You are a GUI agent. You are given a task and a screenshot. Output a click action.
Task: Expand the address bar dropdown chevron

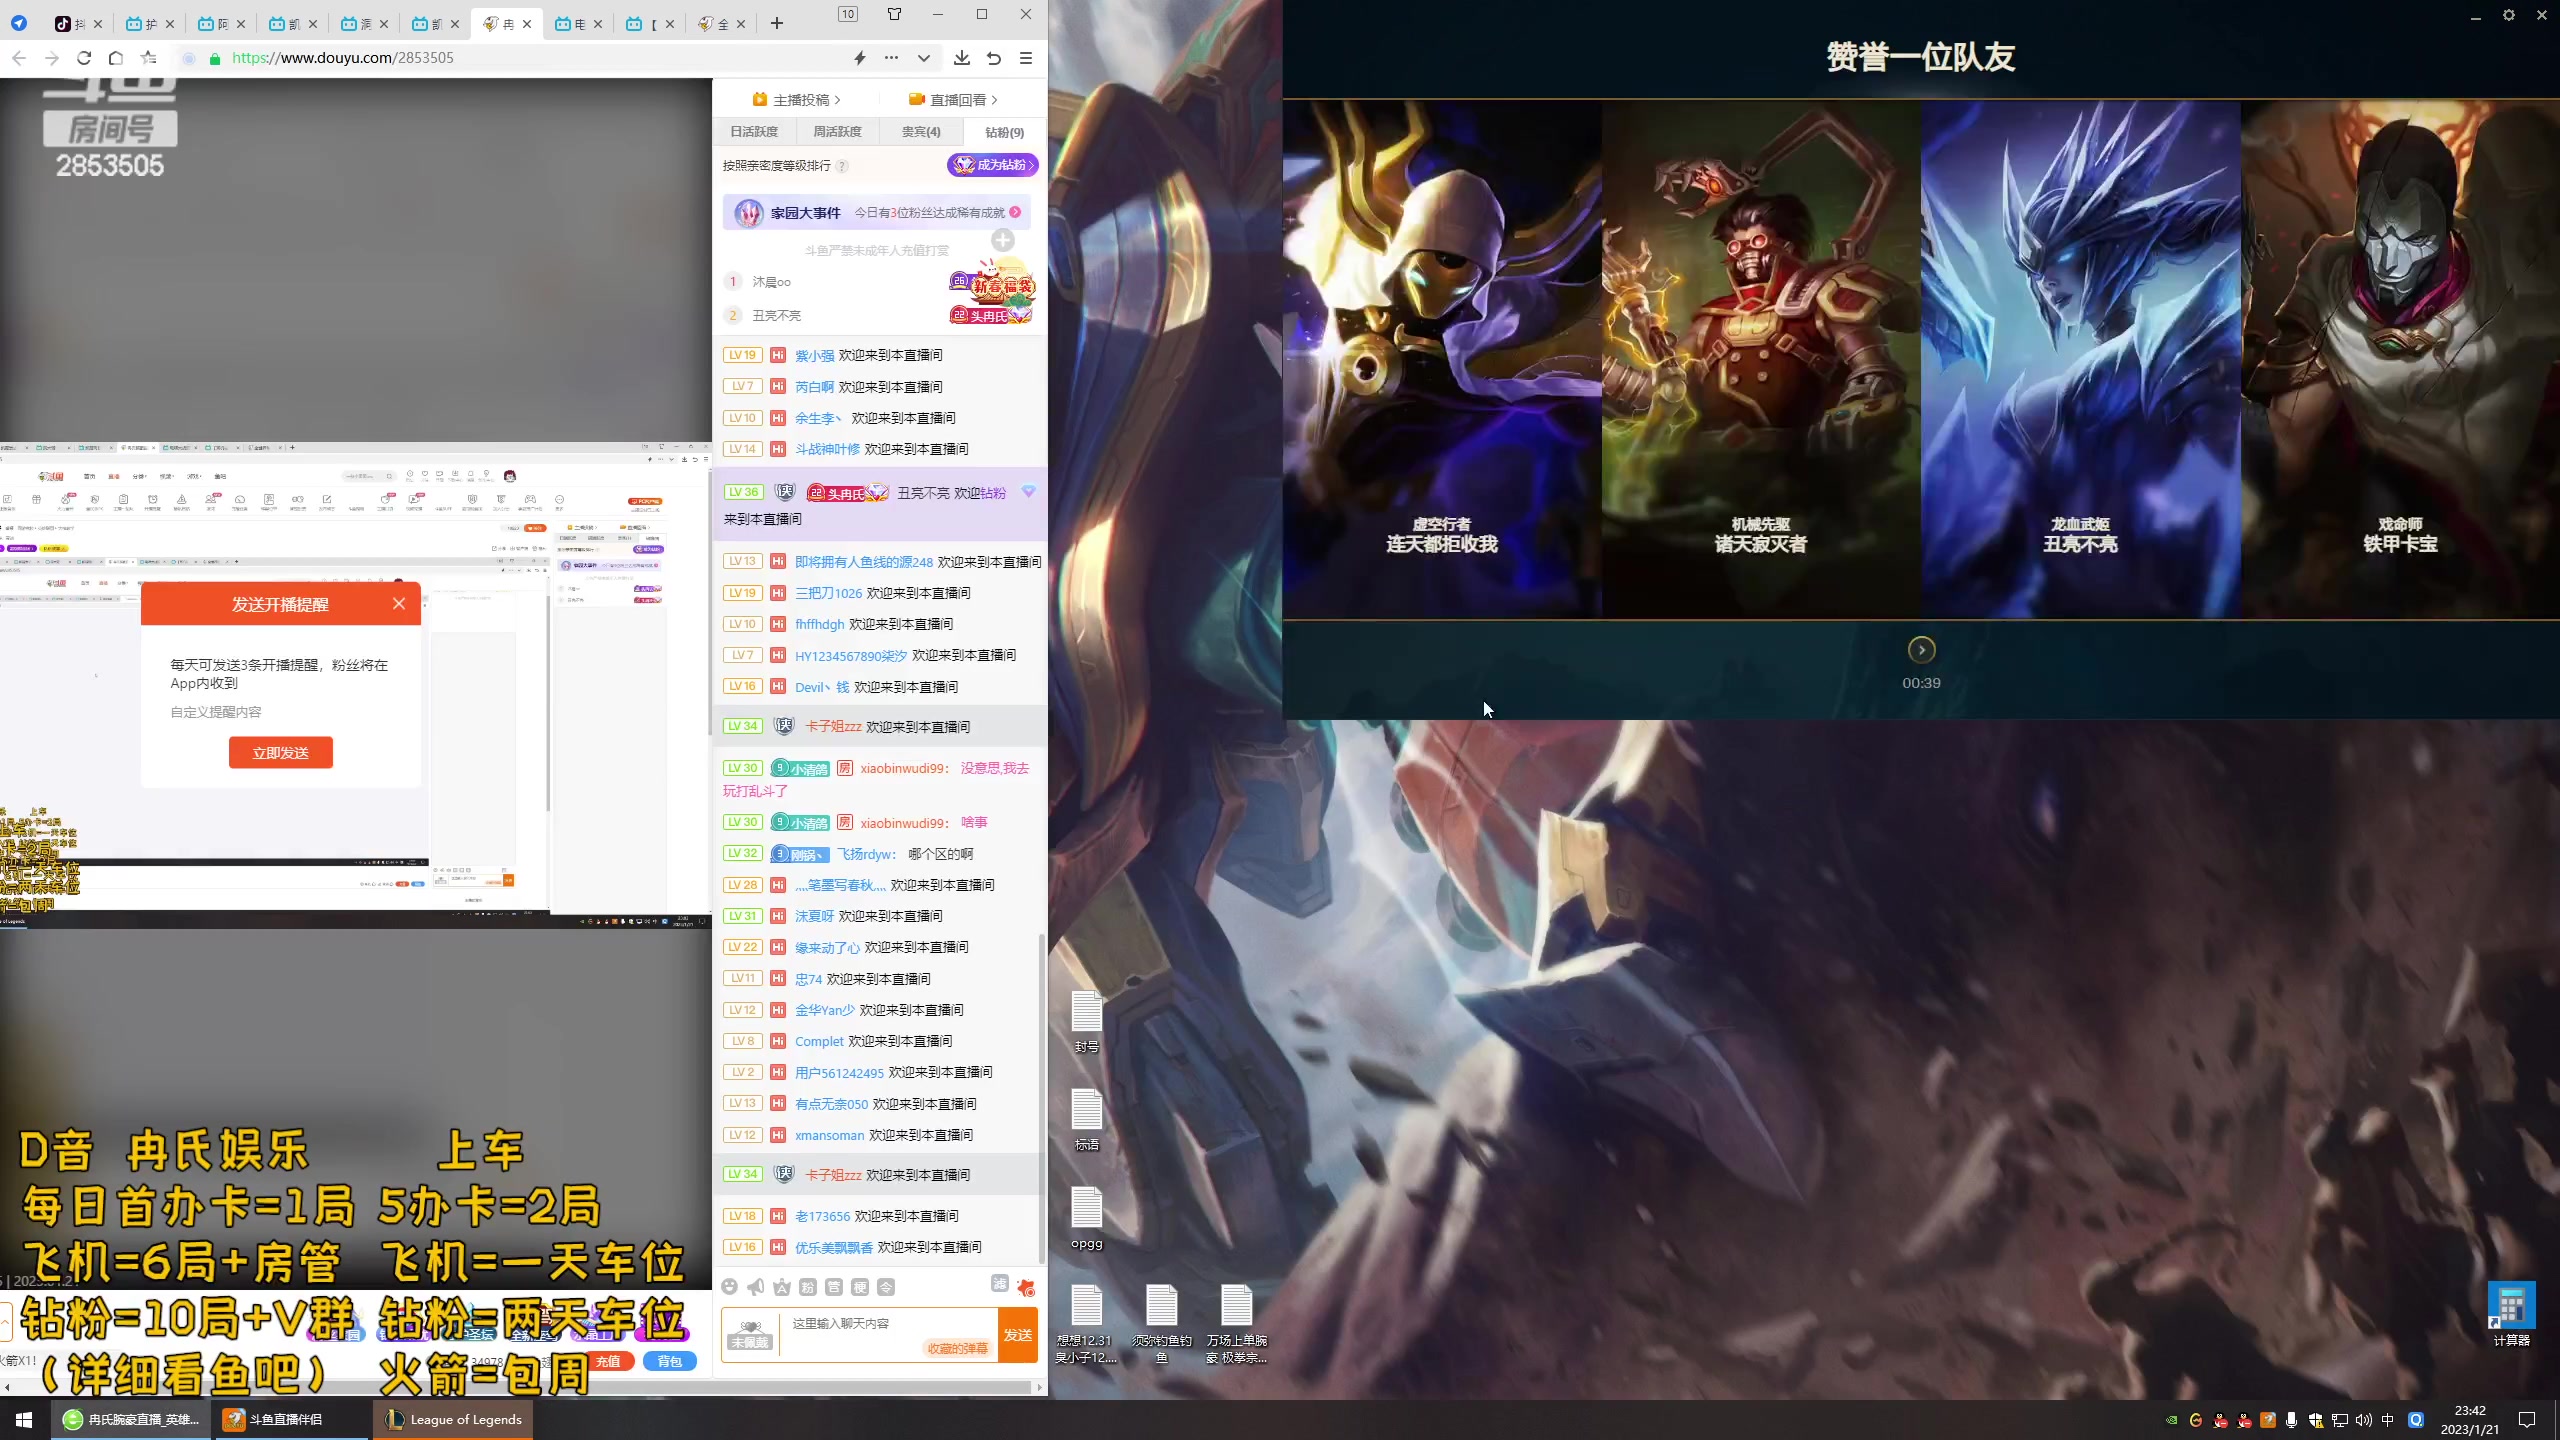click(924, 58)
